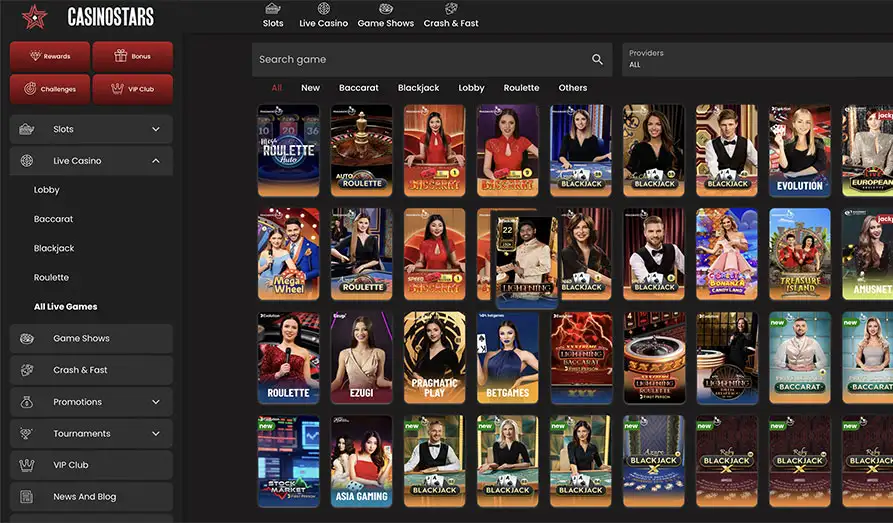
Task: Open the Ezugi game thumbnail
Action: pyautogui.click(x=362, y=358)
